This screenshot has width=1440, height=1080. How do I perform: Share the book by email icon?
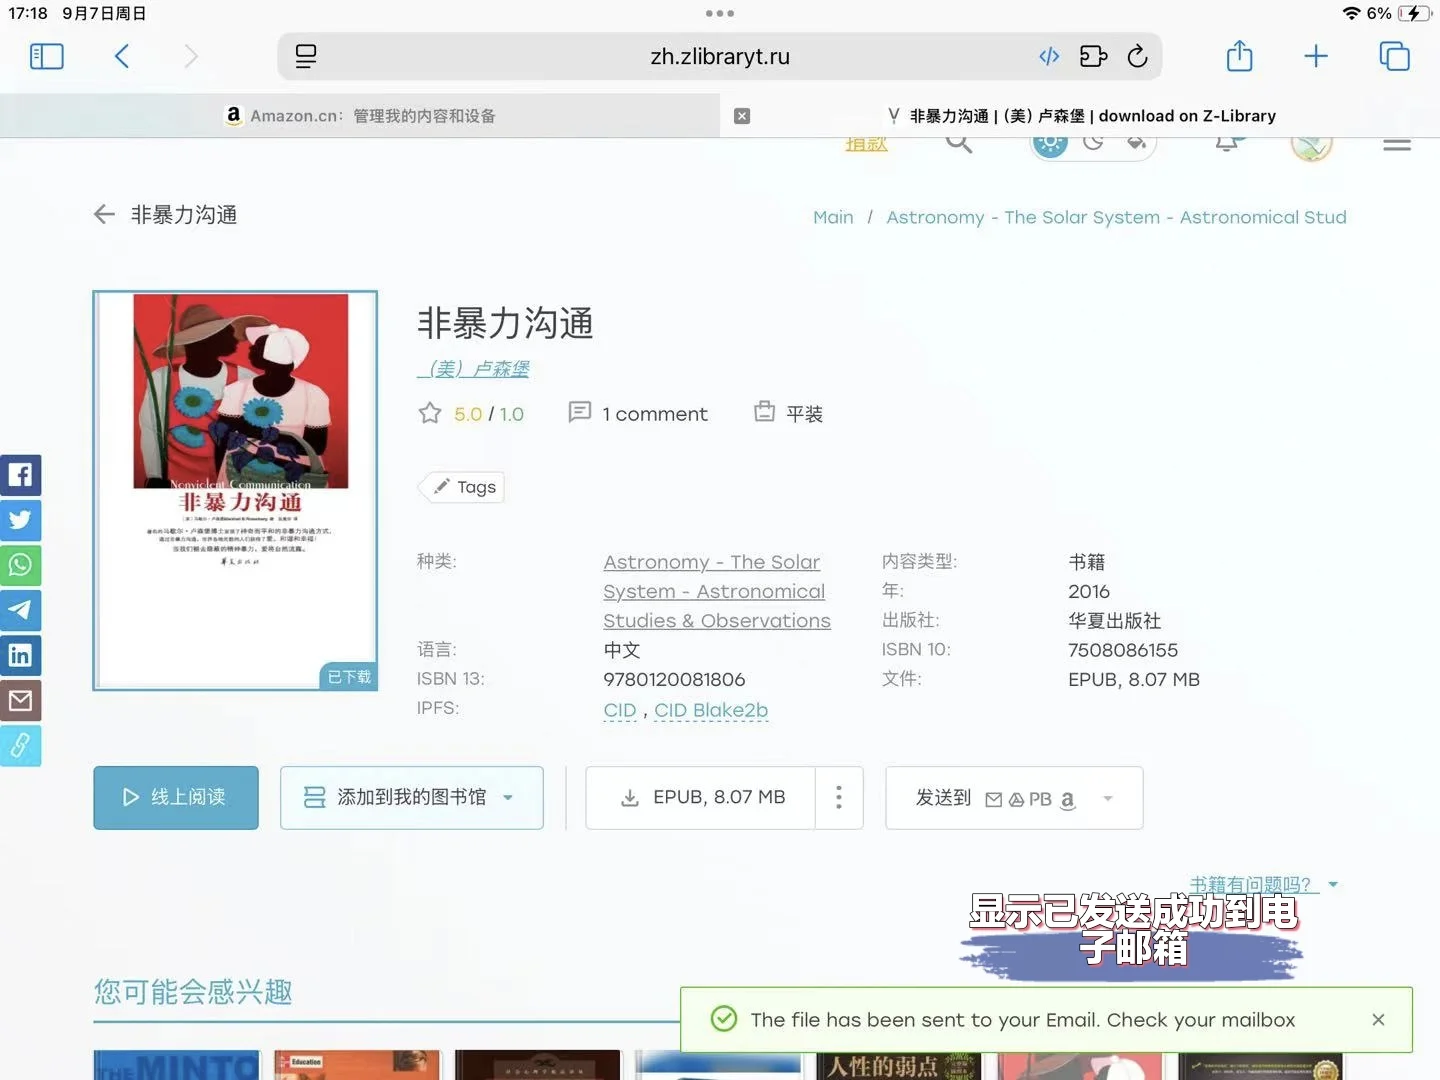[x=20, y=701]
